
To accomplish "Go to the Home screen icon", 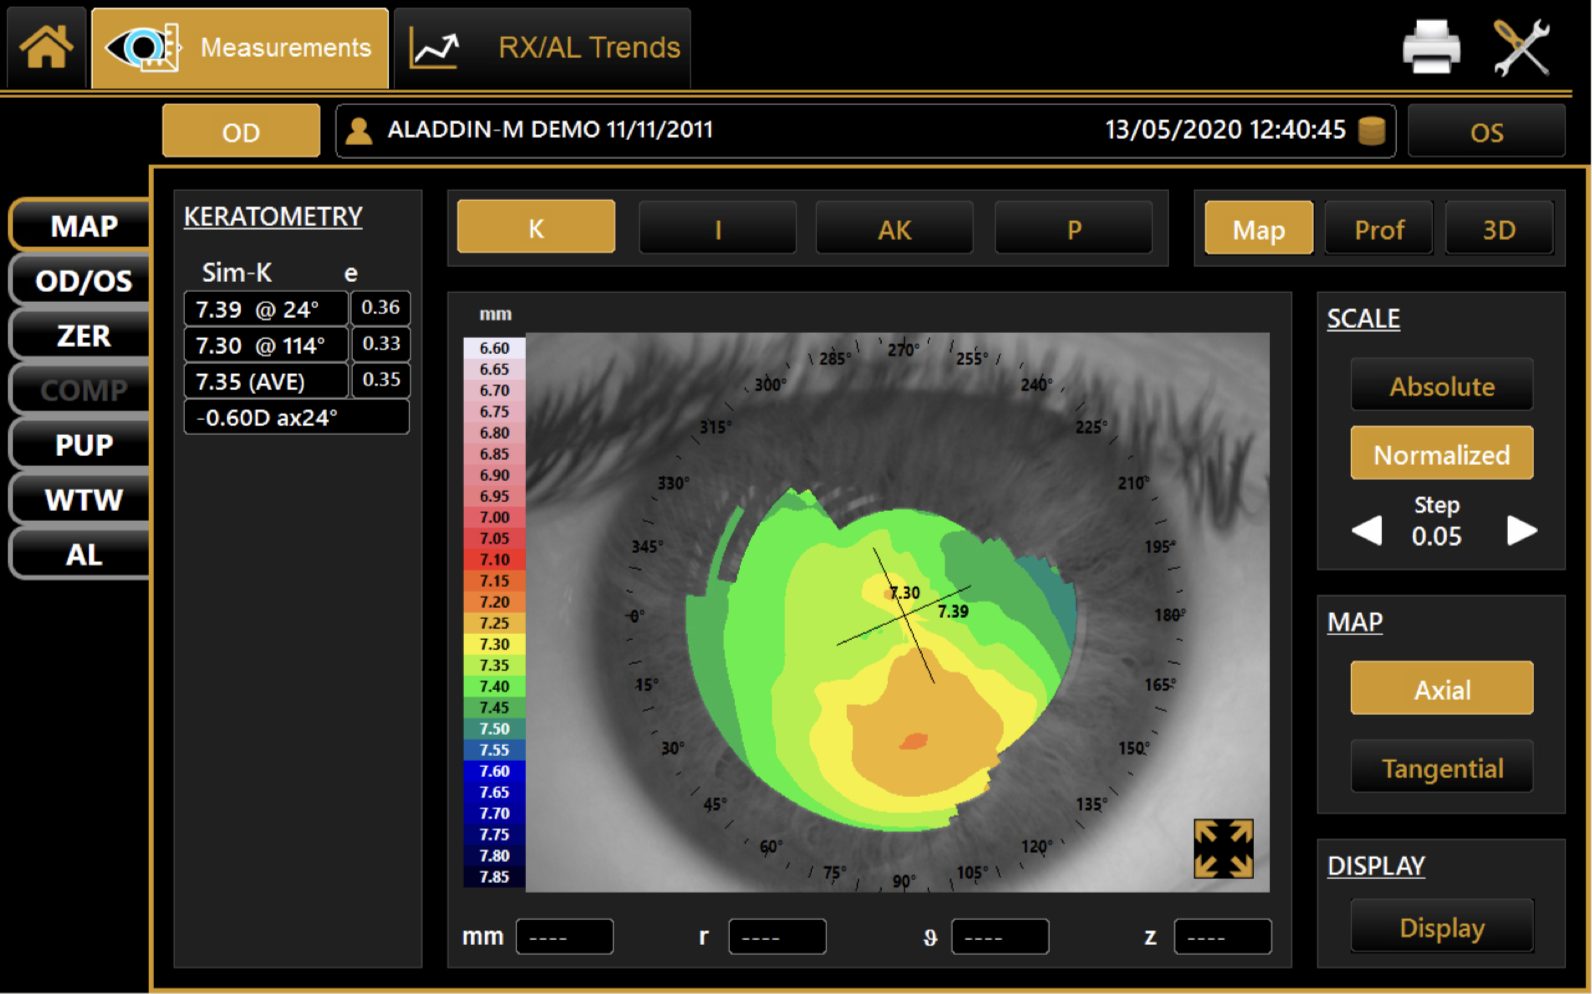I will pyautogui.click(x=46, y=47).
